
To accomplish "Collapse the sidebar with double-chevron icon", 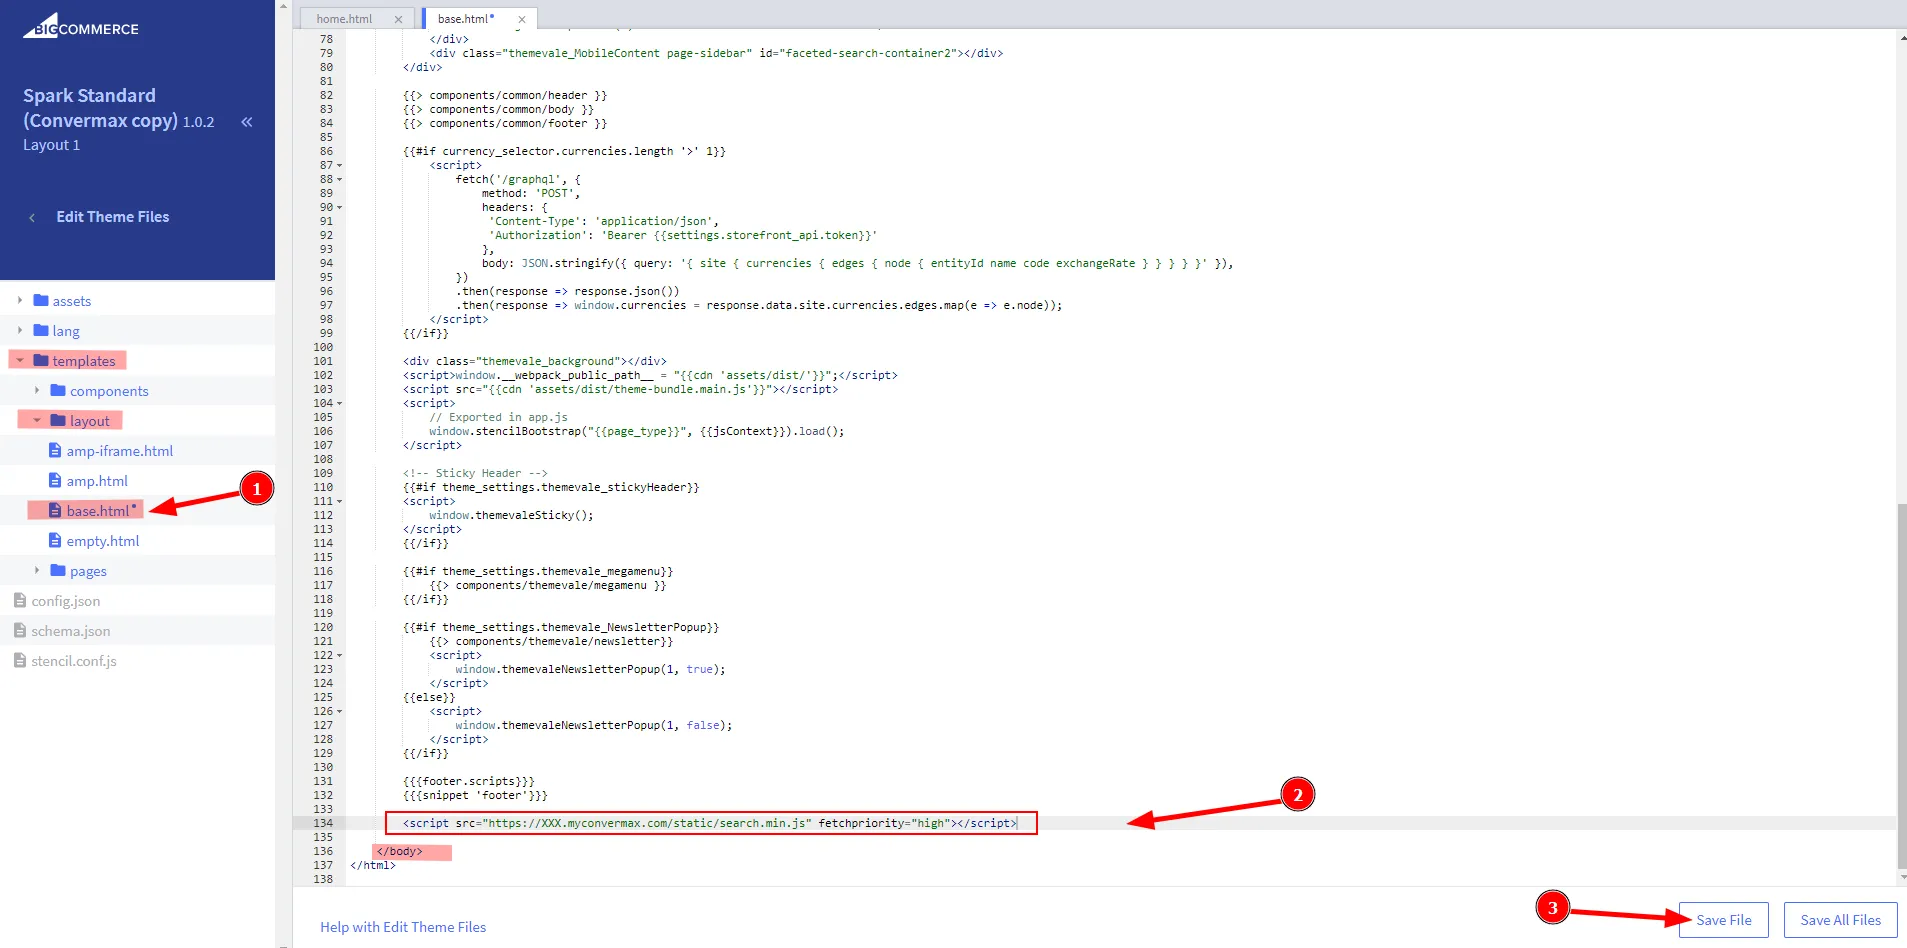I will click(x=246, y=122).
